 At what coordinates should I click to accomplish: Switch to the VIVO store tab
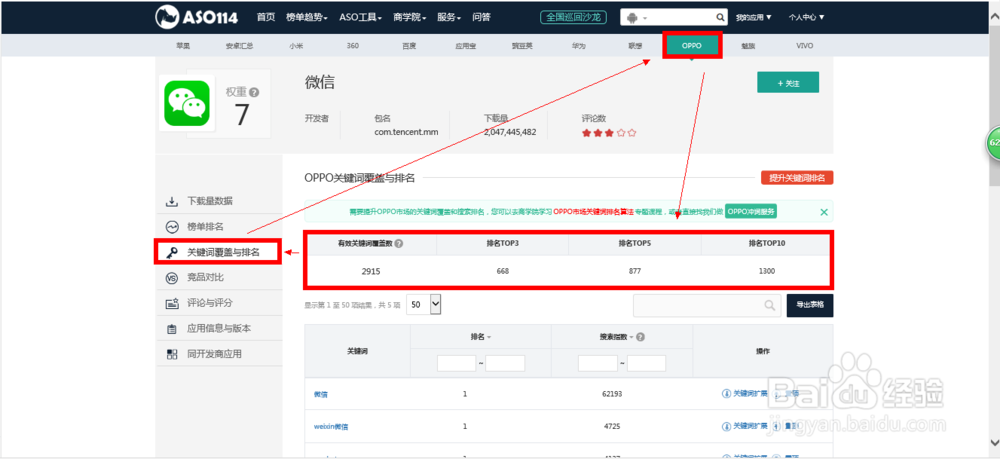tap(805, 46)
